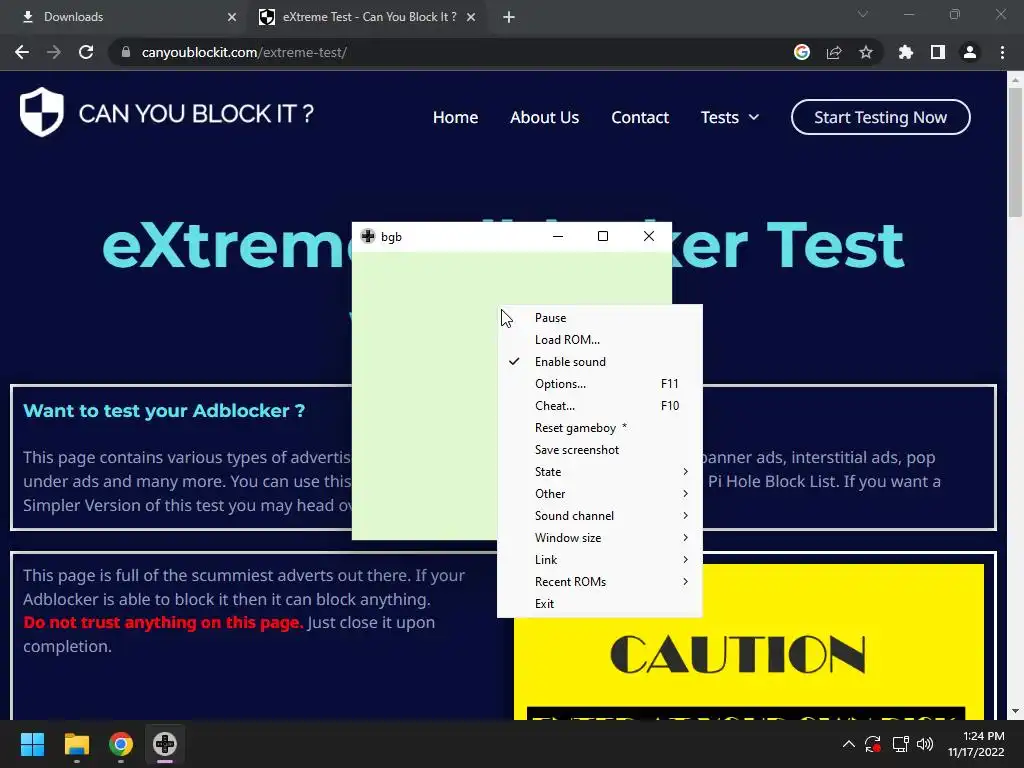Reload the current page

click(86, 52)
